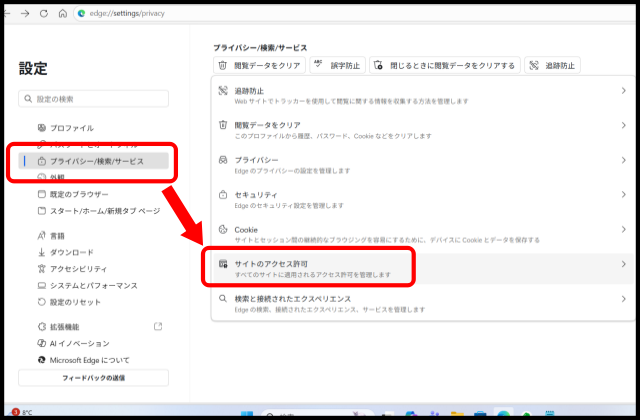The height and width of the screenshot is (420, 640).
Task: Click the cookie icon in Cookie row
Action: [223, 229]
